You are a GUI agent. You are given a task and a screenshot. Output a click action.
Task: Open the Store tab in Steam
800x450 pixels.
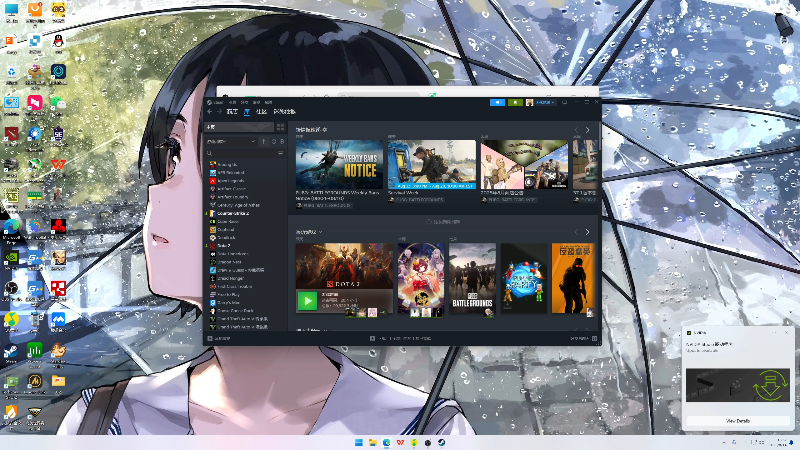click(232, 111)
